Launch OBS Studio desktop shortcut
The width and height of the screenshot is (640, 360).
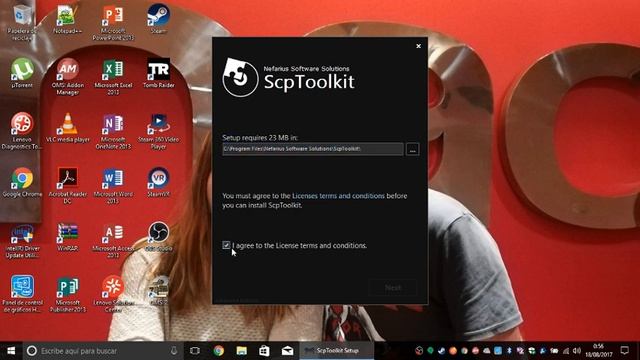pos(158,237)
